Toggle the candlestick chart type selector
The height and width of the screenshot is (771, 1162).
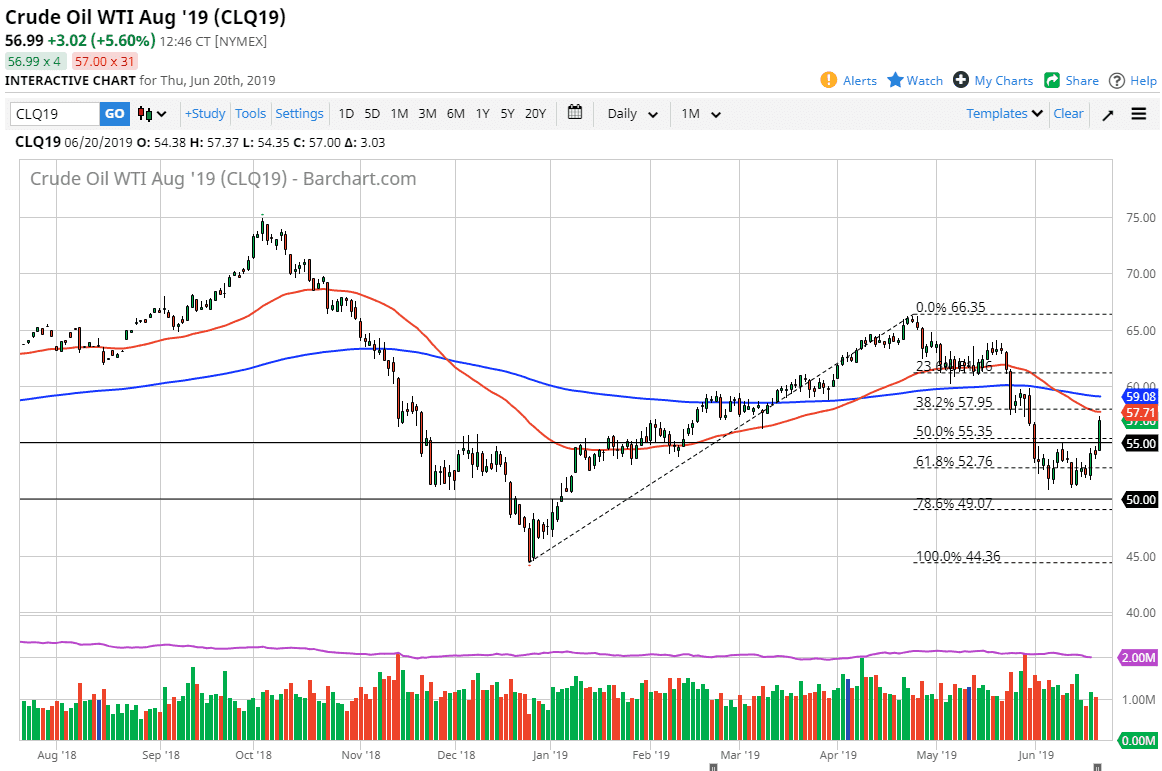click(147, 114)
